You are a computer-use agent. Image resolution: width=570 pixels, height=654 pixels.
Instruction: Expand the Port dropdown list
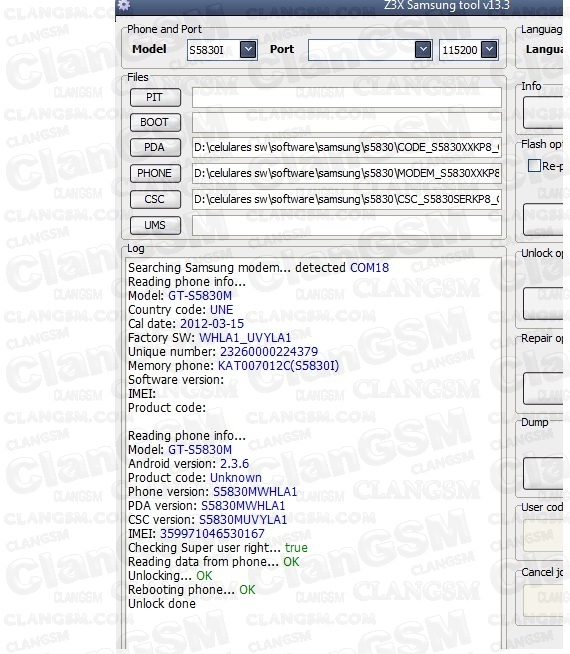[x=423, y=50]
